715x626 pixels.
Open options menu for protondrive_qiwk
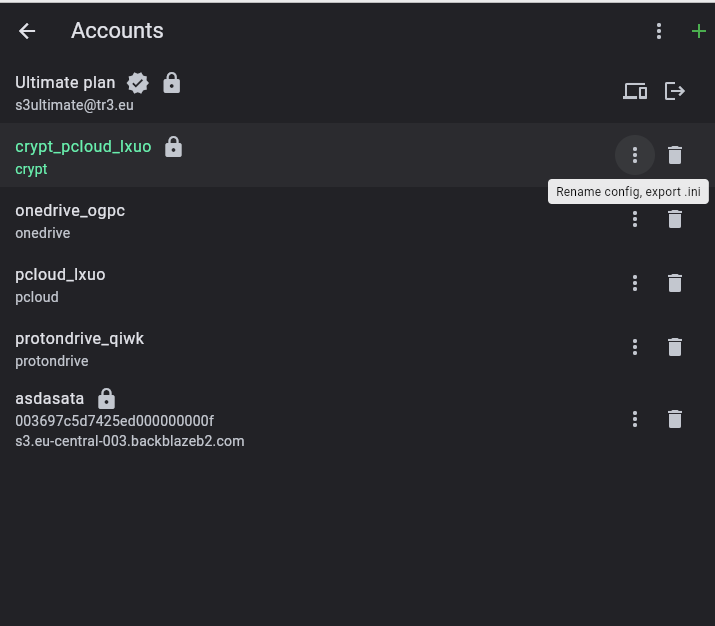tap(635, 347)
